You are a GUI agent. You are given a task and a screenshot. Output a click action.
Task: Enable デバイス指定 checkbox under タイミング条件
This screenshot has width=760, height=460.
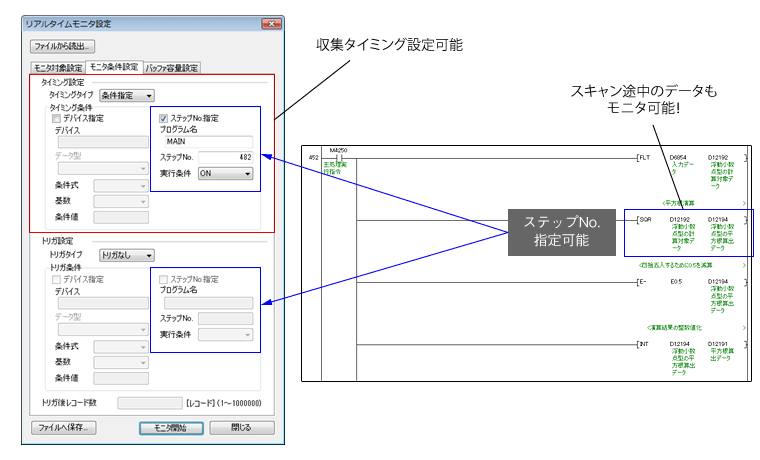(58, 118)
